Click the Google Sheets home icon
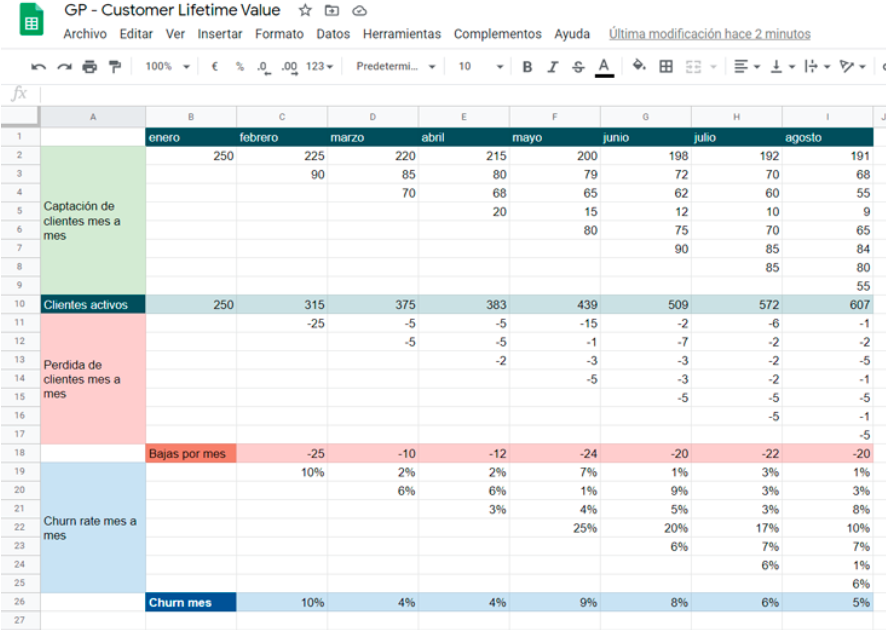Viewport: 886px width, 630px height. tap(31, 20)
